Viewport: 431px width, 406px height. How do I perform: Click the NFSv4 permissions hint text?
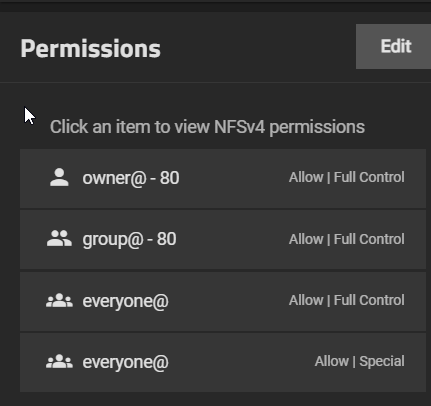click(x=207, y=127)
